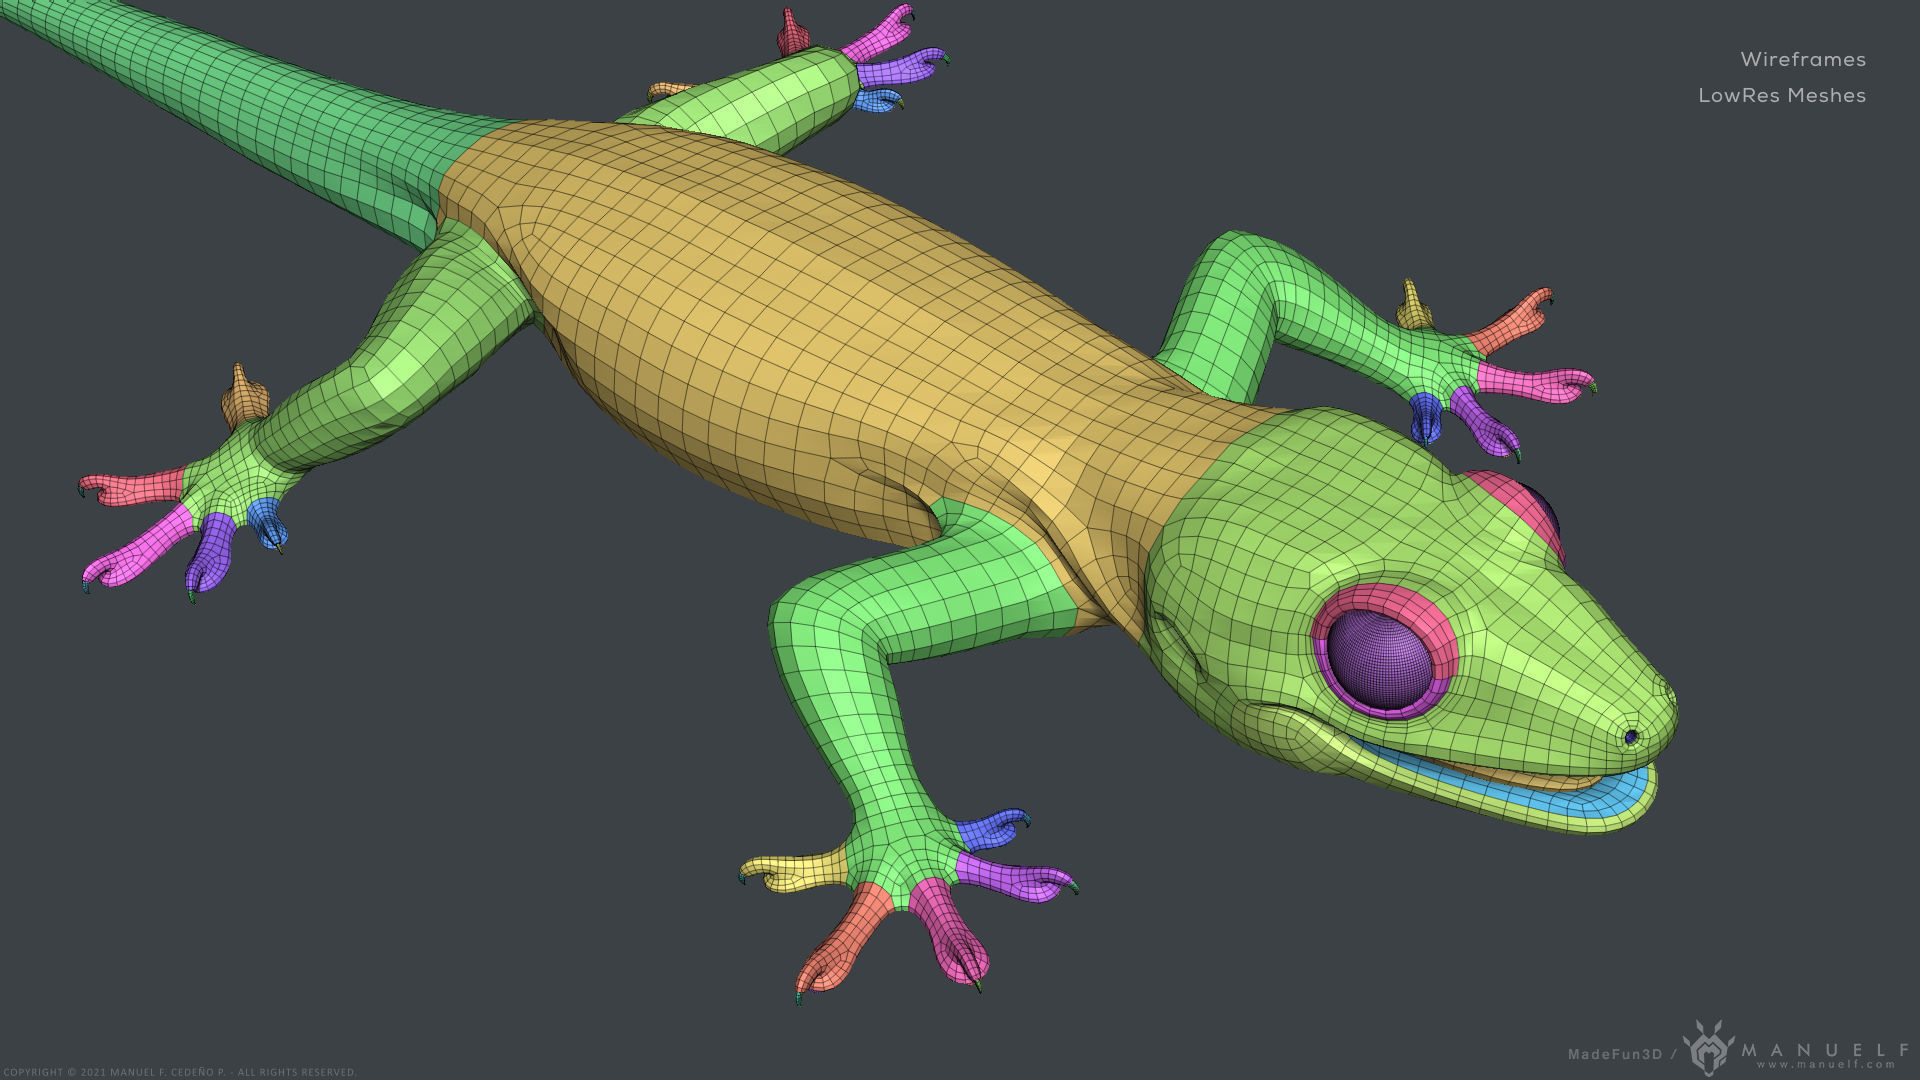Click the MANUELF logo emblem
This screenshot has height=1080, width=1920.
pyautogui.click(x=1708, y=1048)
